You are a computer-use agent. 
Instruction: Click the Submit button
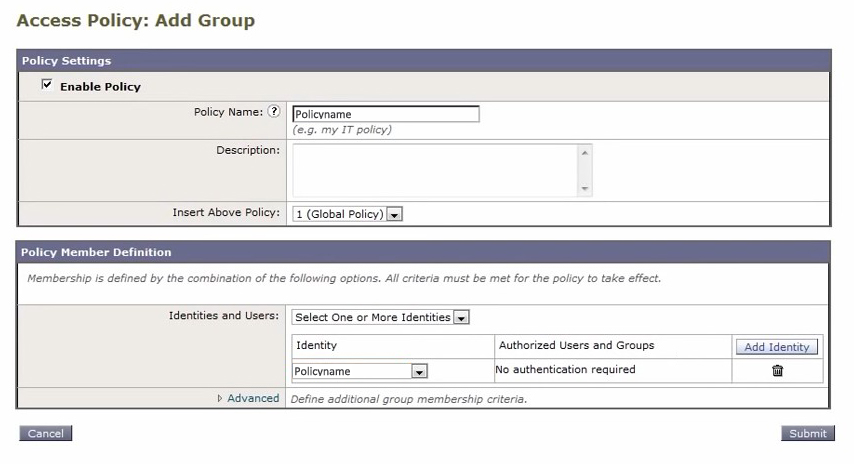tap(807, 433)
